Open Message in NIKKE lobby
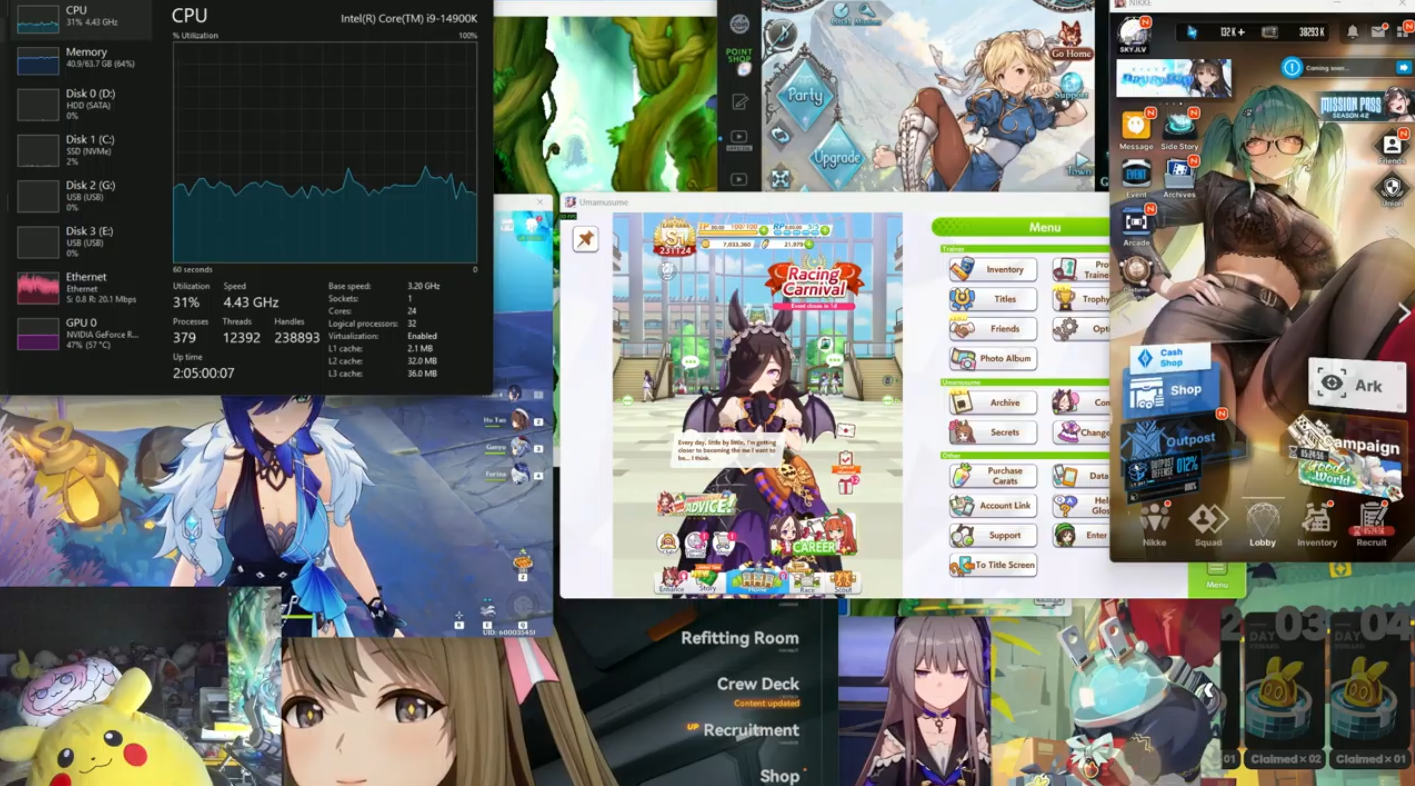Screen dimensions: 1415x786 1136,129
